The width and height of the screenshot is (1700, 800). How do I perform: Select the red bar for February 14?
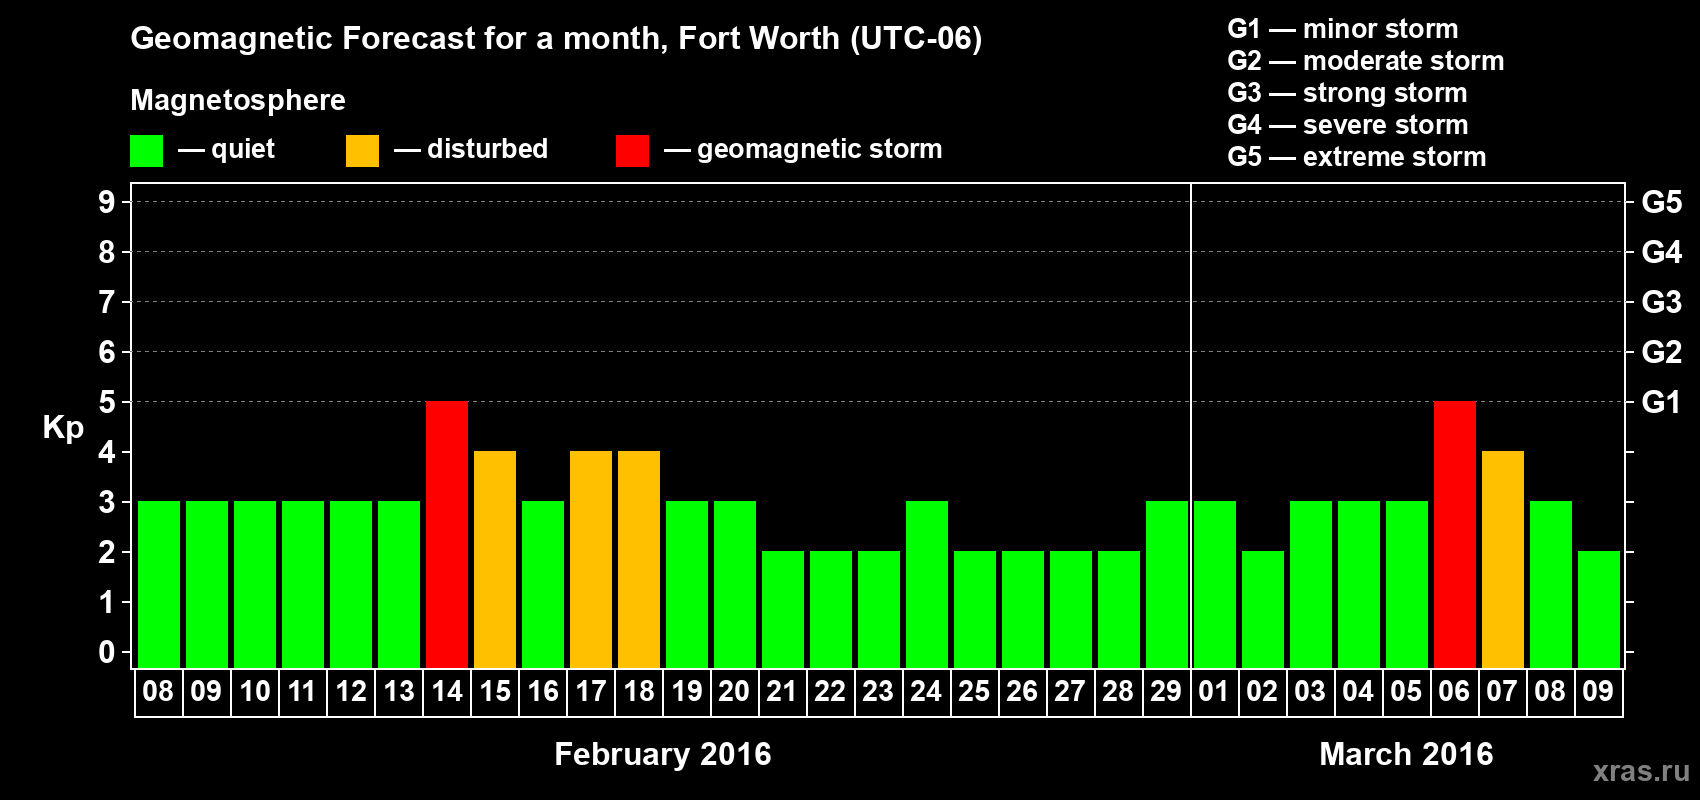pyautogui.click(x=447, y=535)
